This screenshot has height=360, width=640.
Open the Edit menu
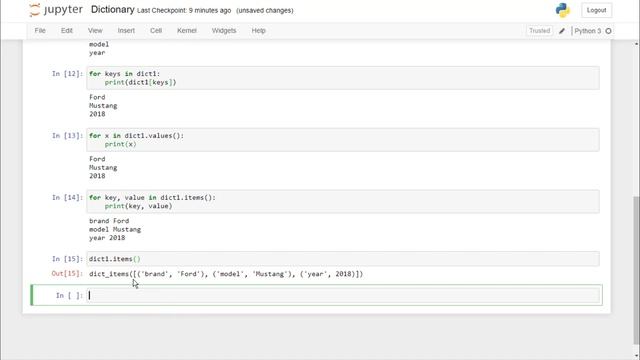point(67,31)
